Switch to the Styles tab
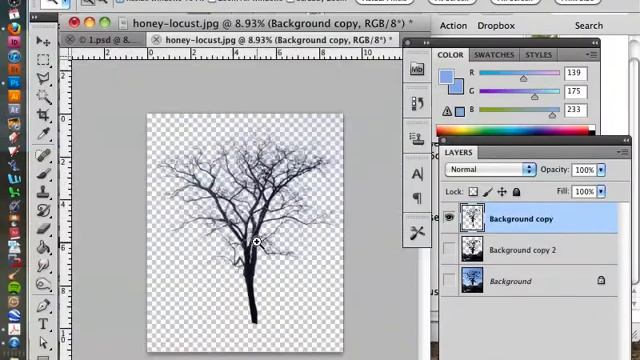Screen dimensions: 640x360 point(538,55)
